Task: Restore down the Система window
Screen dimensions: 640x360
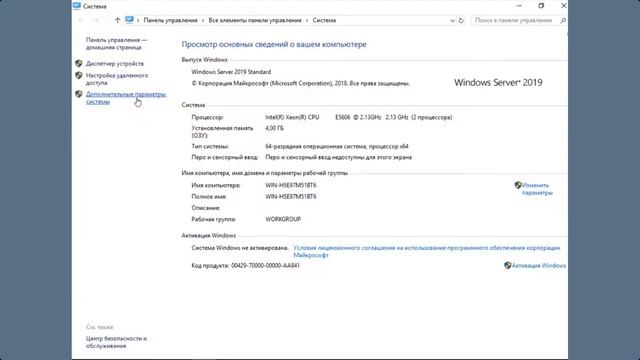Action: click(541, 6)
